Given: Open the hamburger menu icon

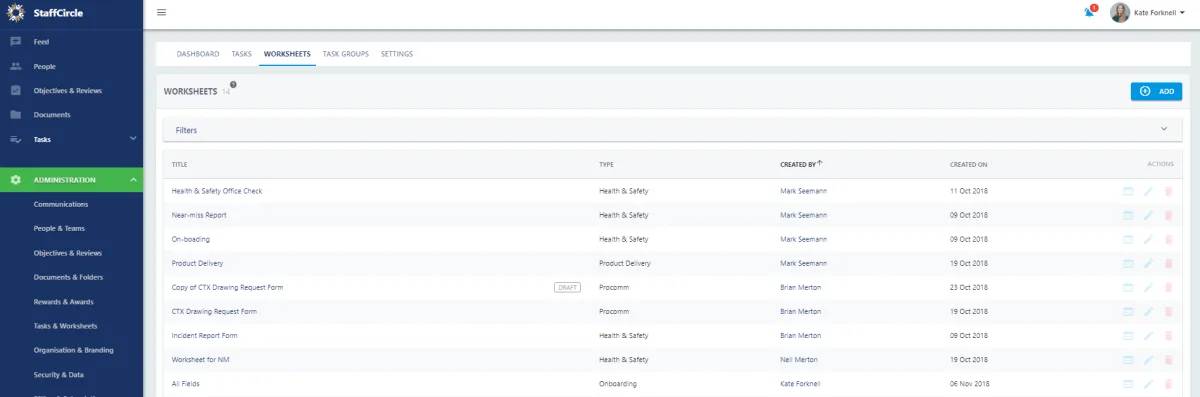Looking at the screenshot, I should 162,12.
